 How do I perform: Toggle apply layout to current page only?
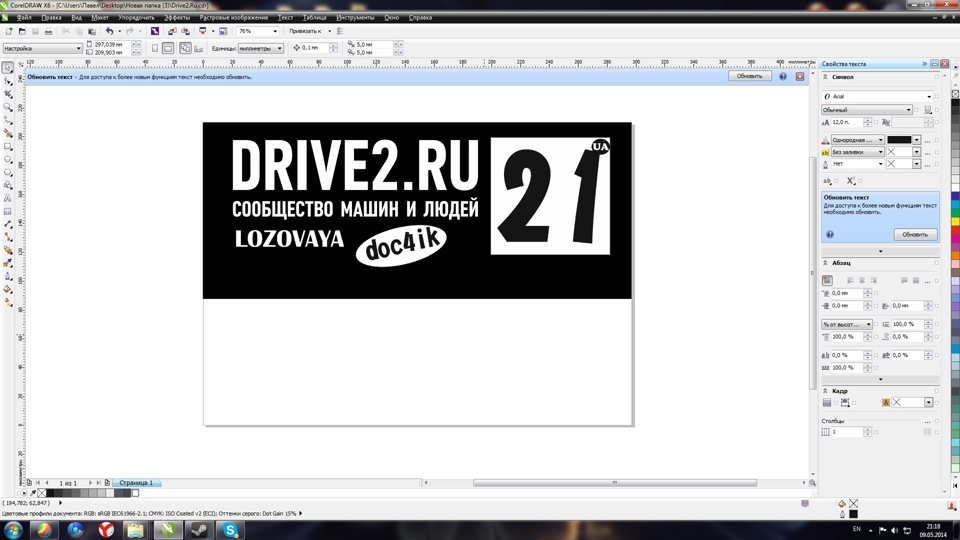pyautogui.click(x=198, y=48)
